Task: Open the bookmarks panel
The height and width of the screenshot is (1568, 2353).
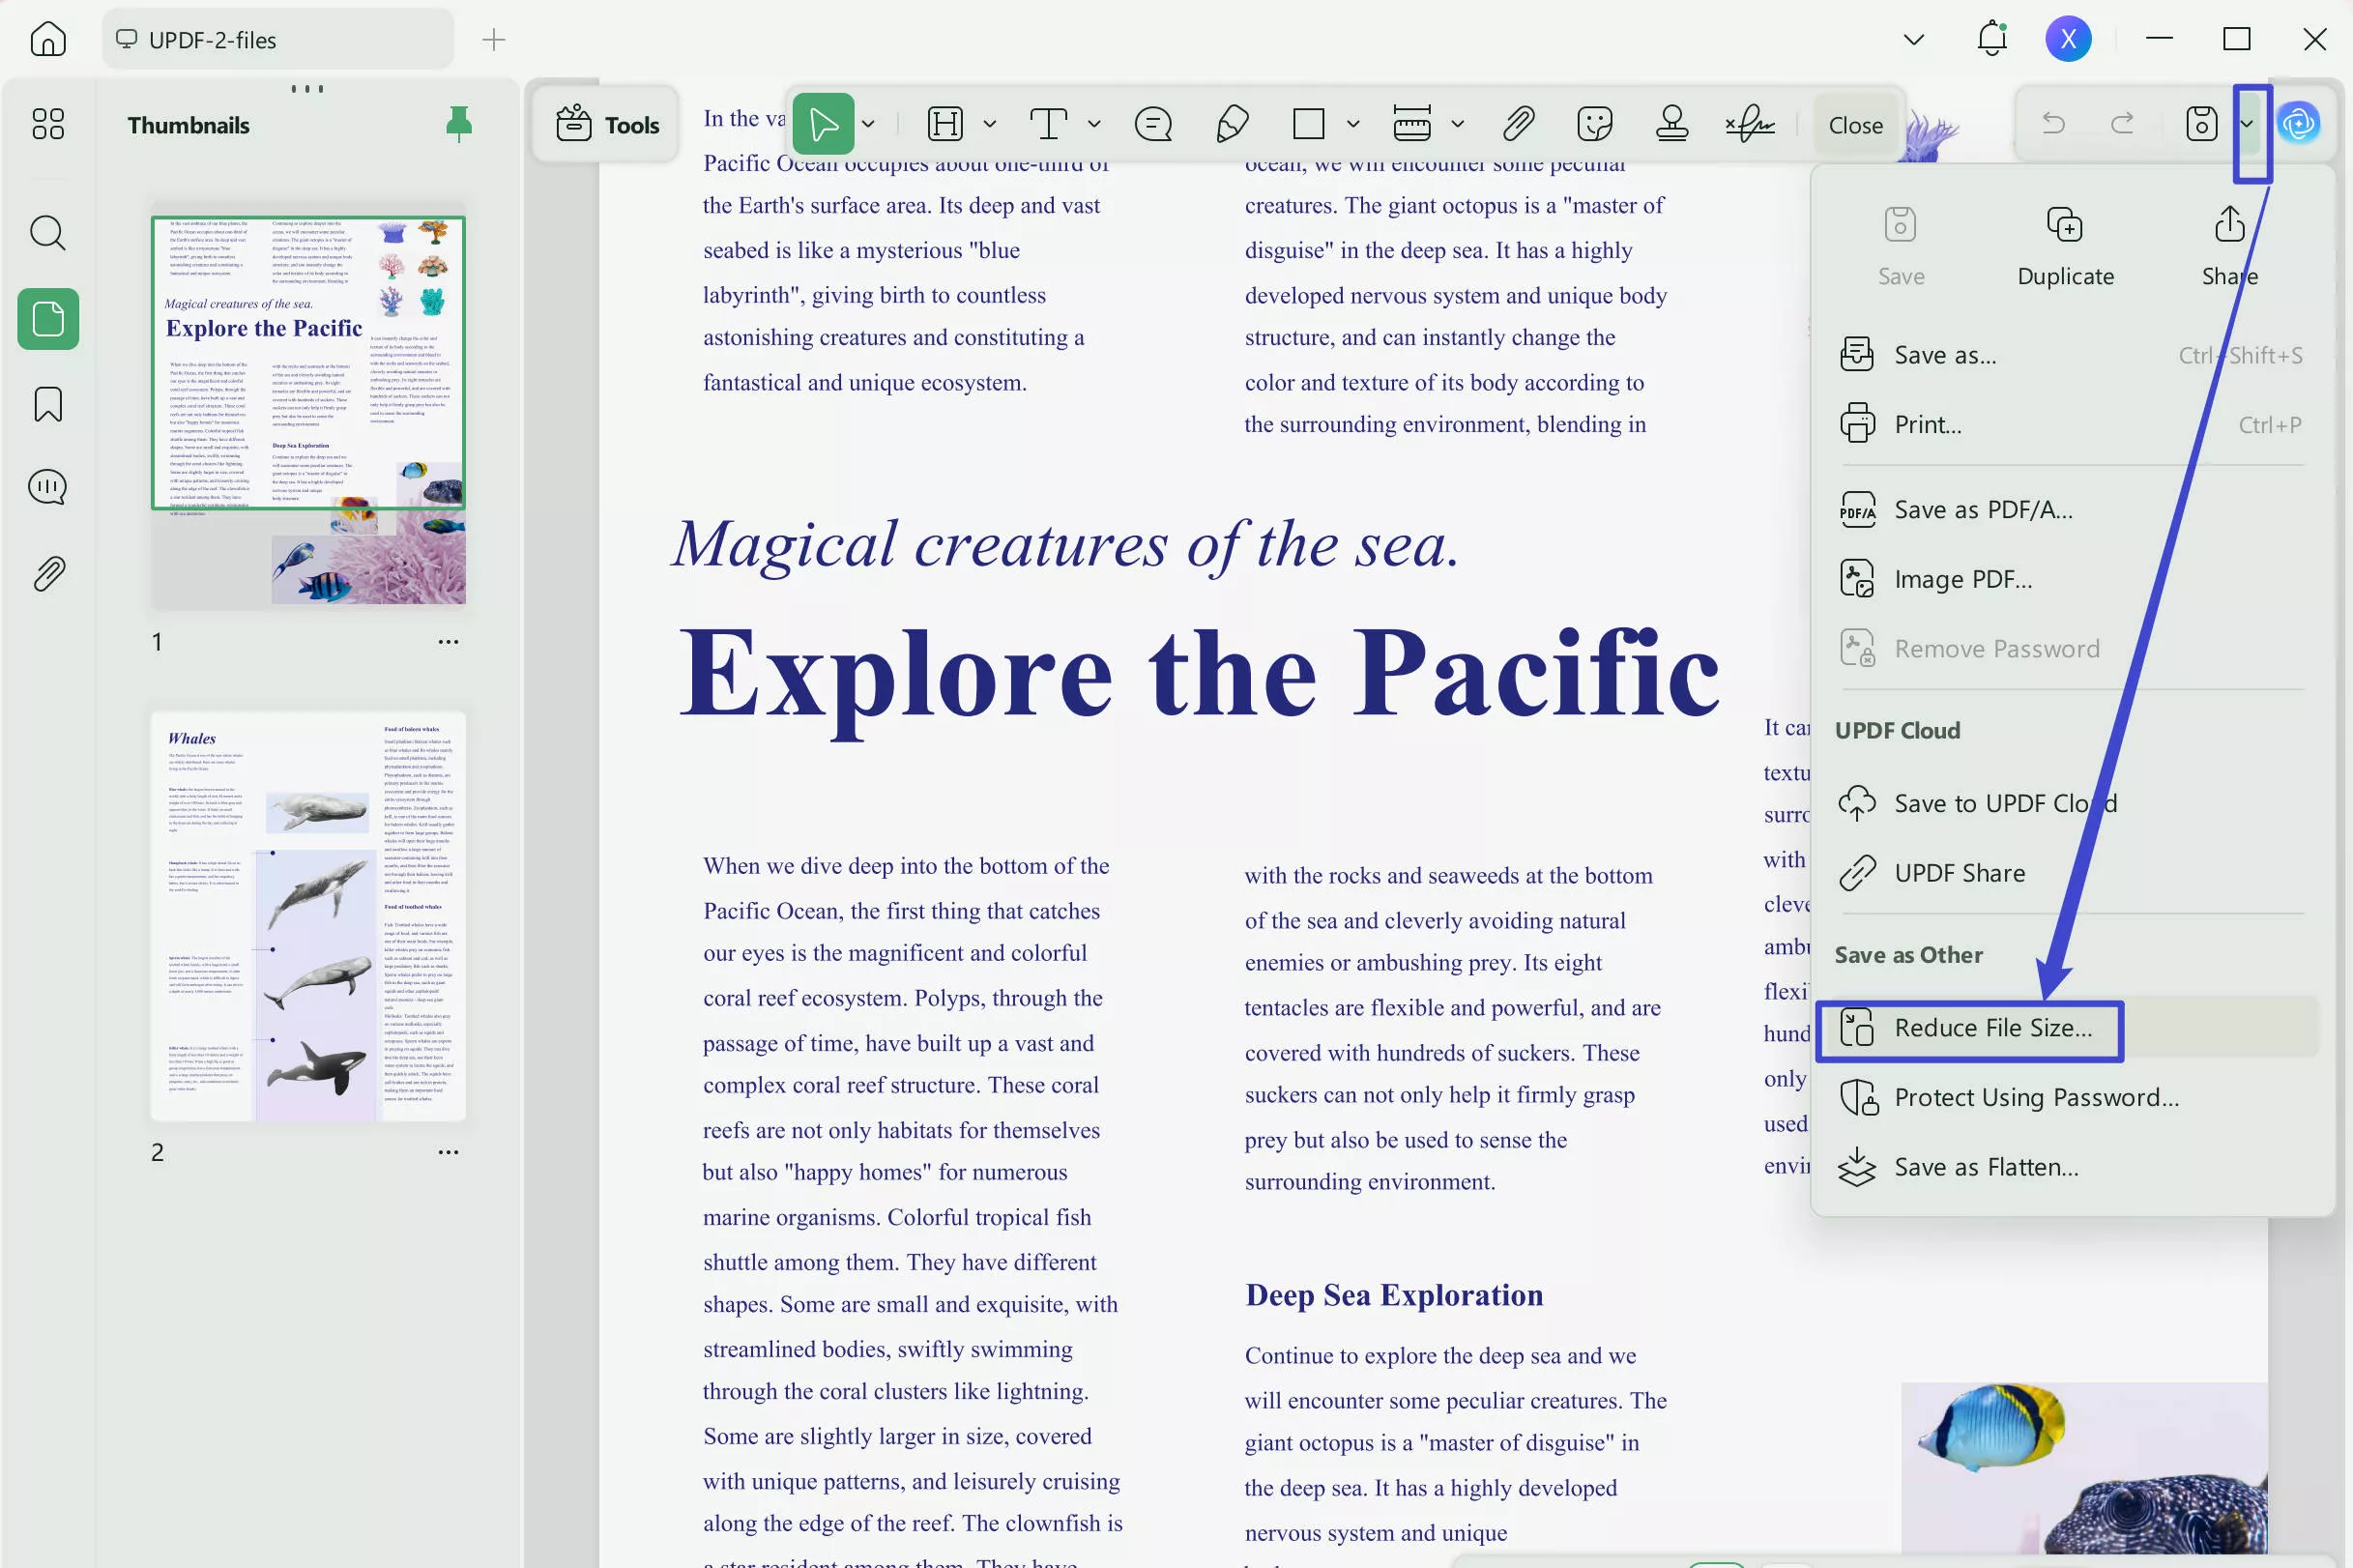Action: click(47, 404)
